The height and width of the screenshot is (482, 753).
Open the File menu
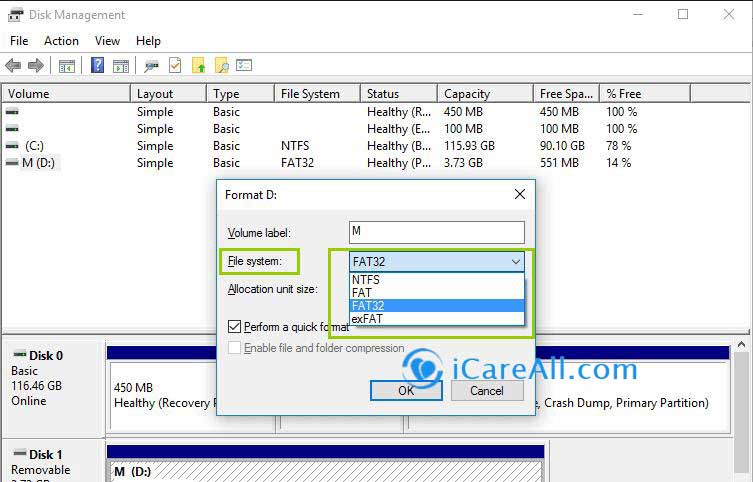pyautogui.click(x=19, y=41)
